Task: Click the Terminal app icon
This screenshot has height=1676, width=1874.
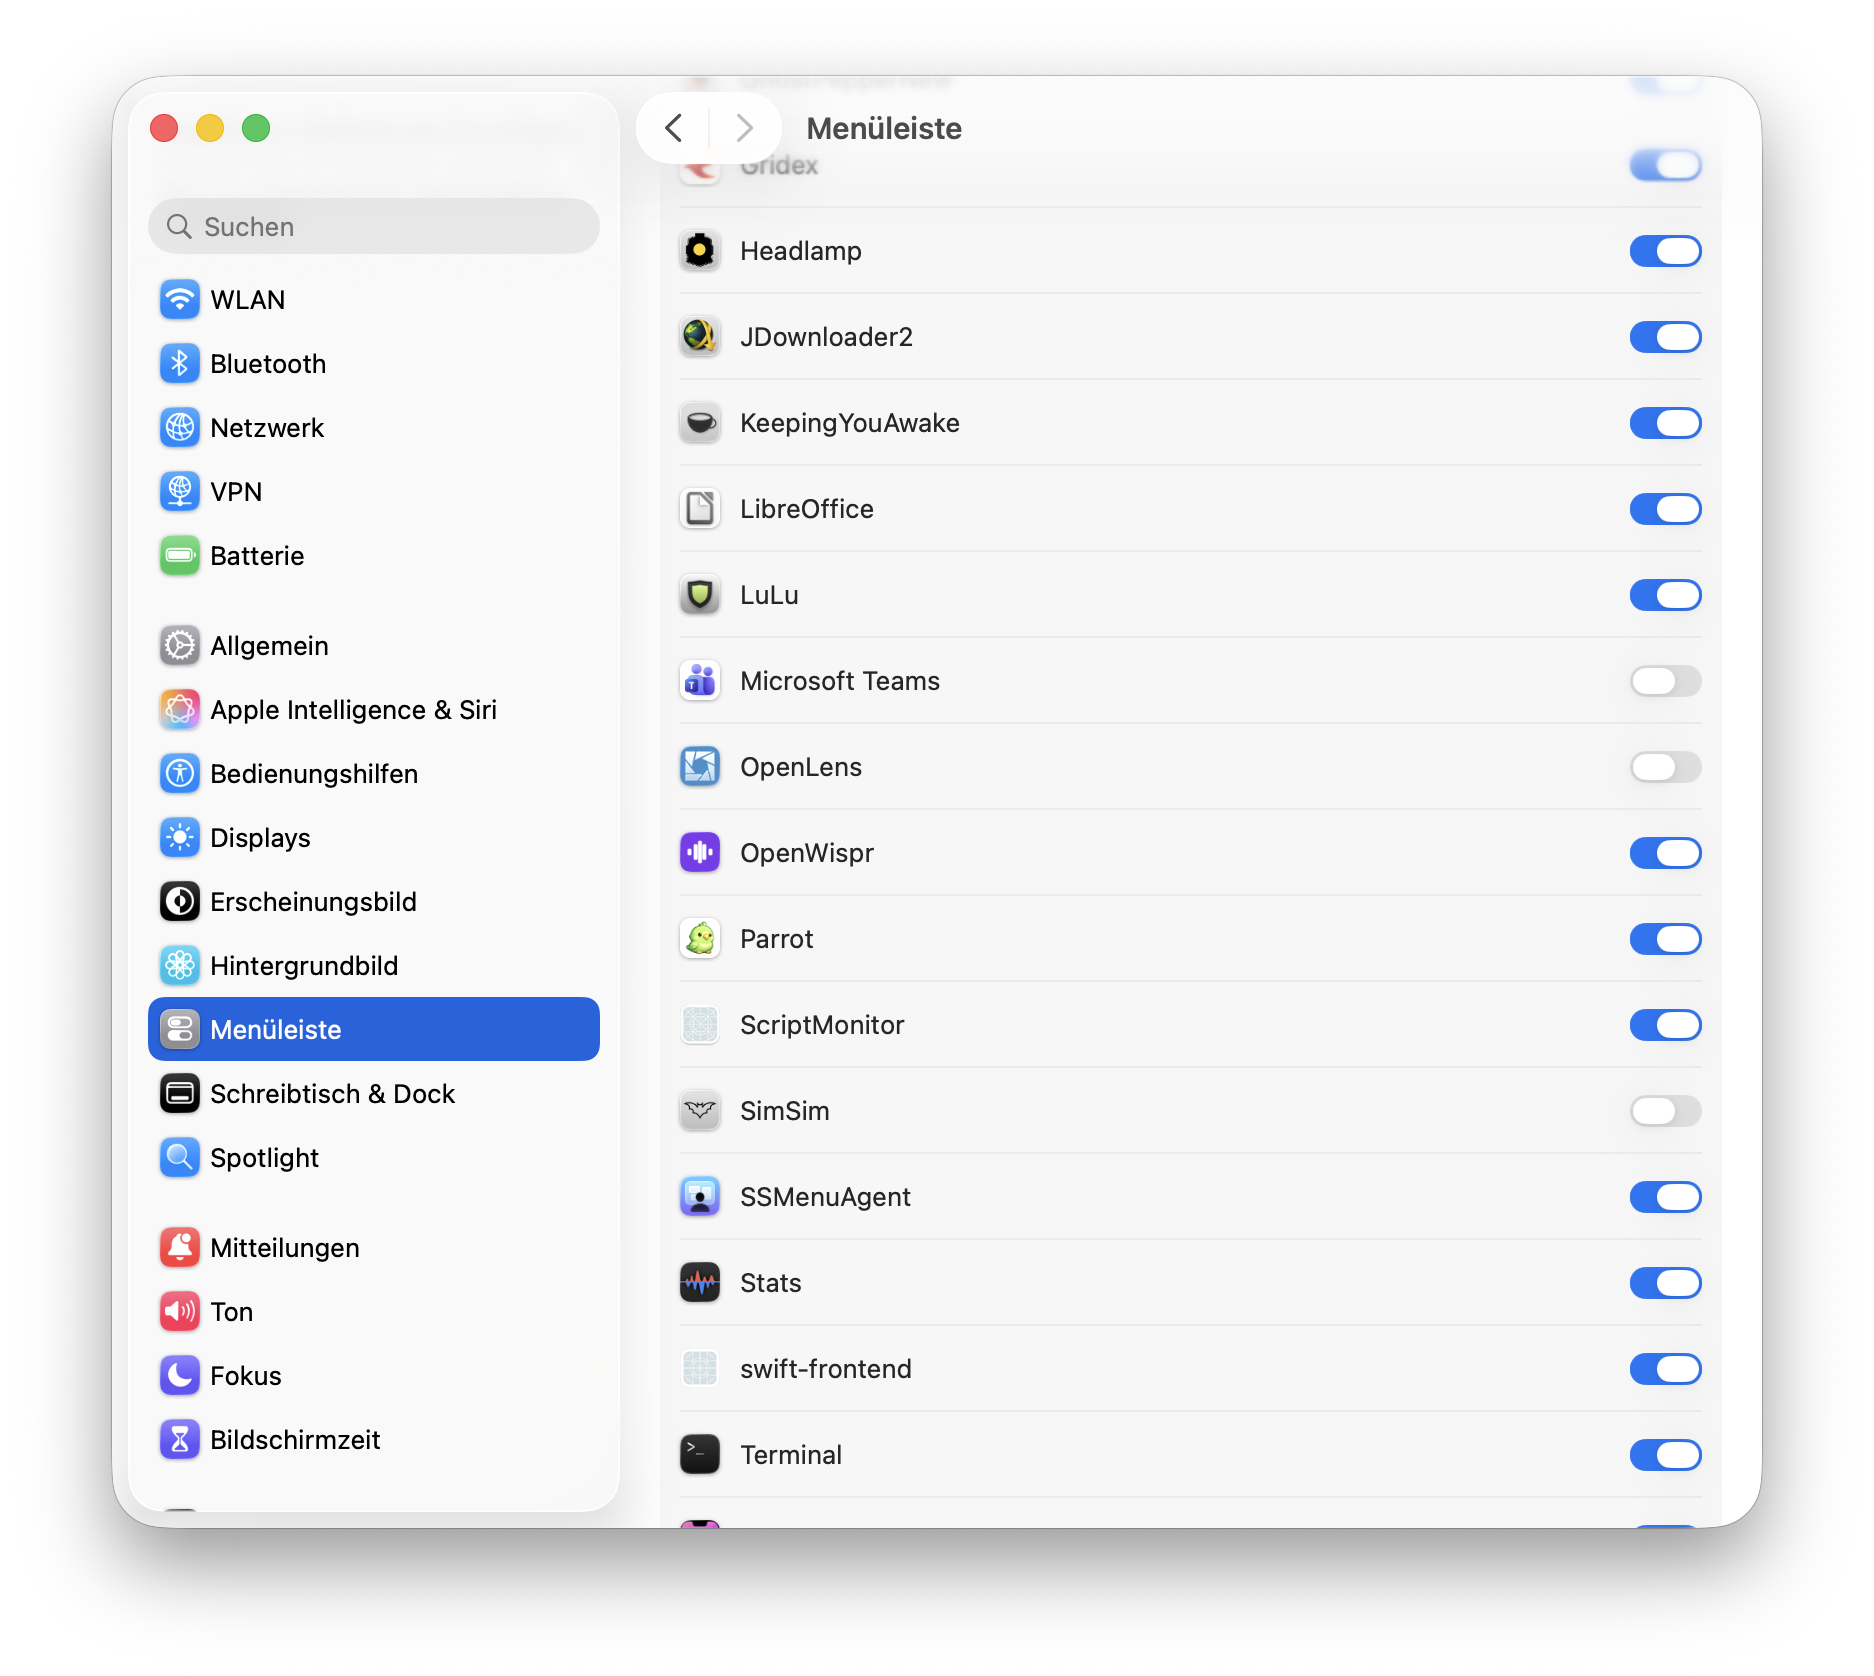Action: point(700,1455)
